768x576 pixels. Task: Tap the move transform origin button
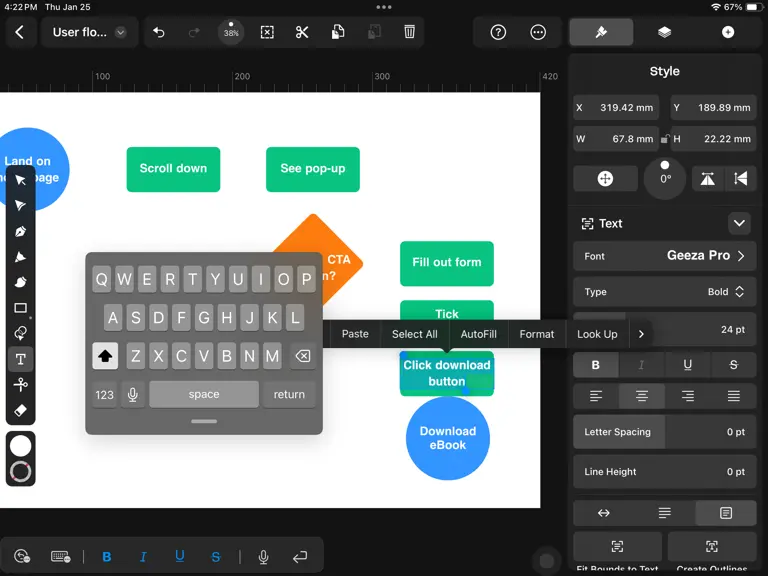[605, 178]
